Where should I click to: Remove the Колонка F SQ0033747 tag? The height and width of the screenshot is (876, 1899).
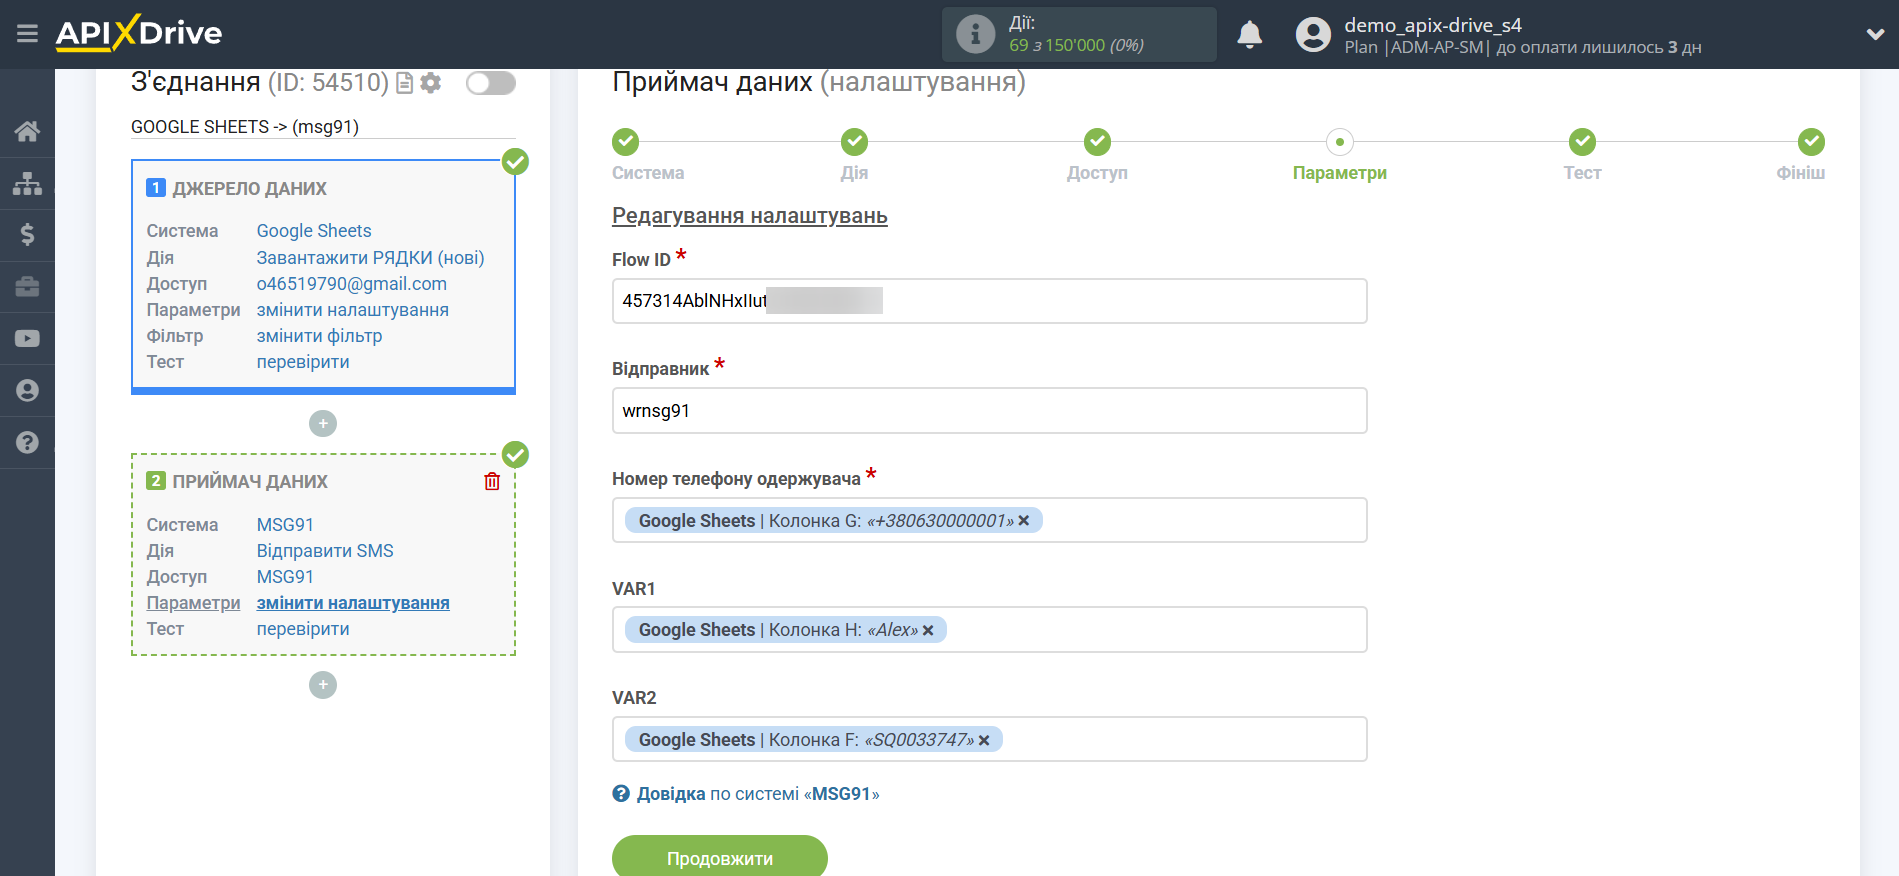coord(984,740)
